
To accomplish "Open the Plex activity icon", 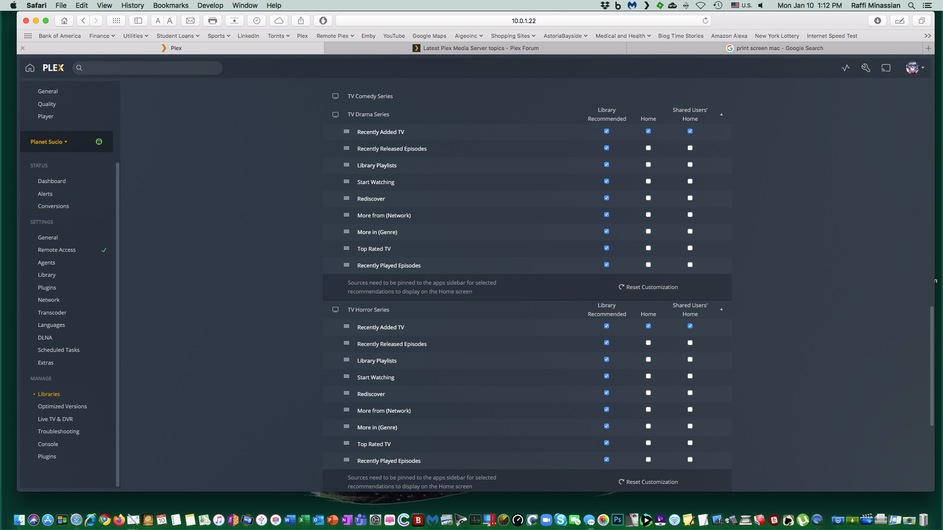I will coord(846,68).
